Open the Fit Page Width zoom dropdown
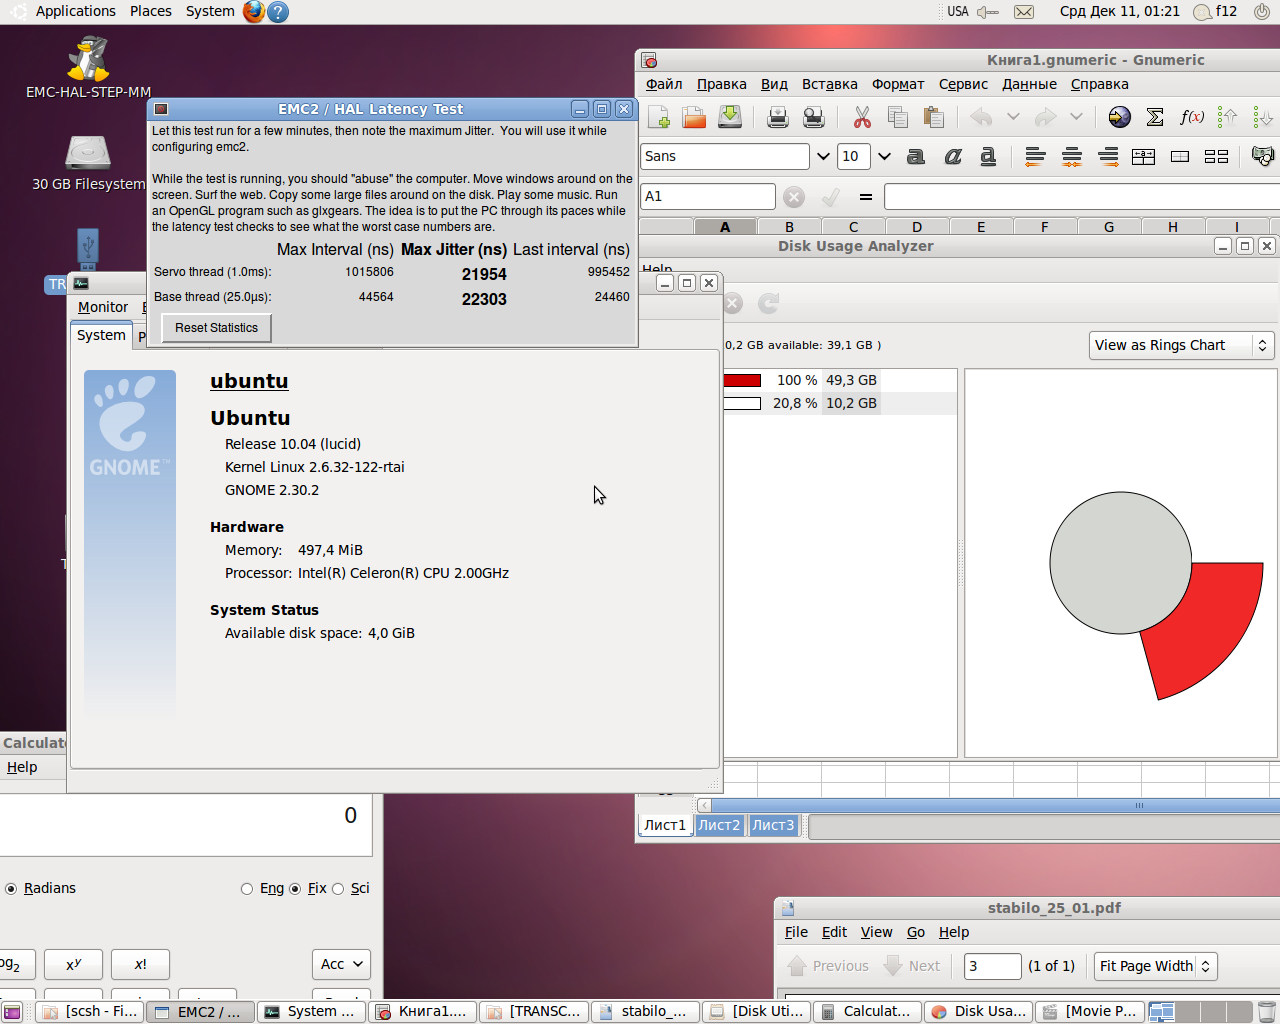 pos(1156,966)
